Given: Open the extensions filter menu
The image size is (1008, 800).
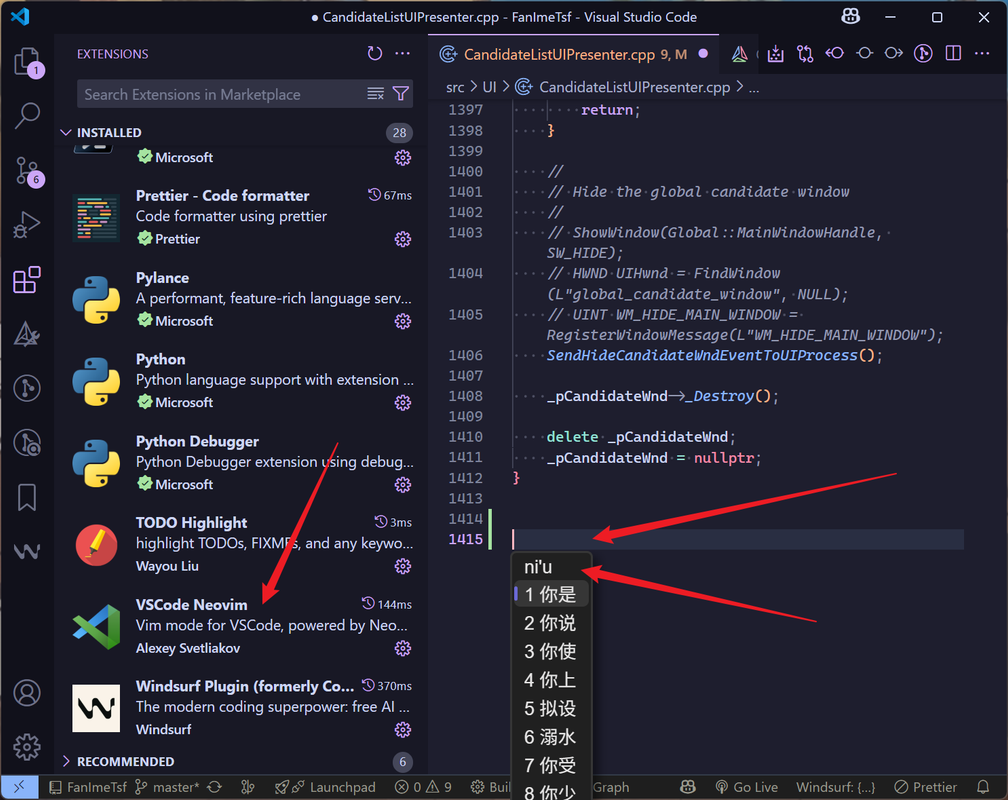Looking at the screenshot, I should coord(400,94).
